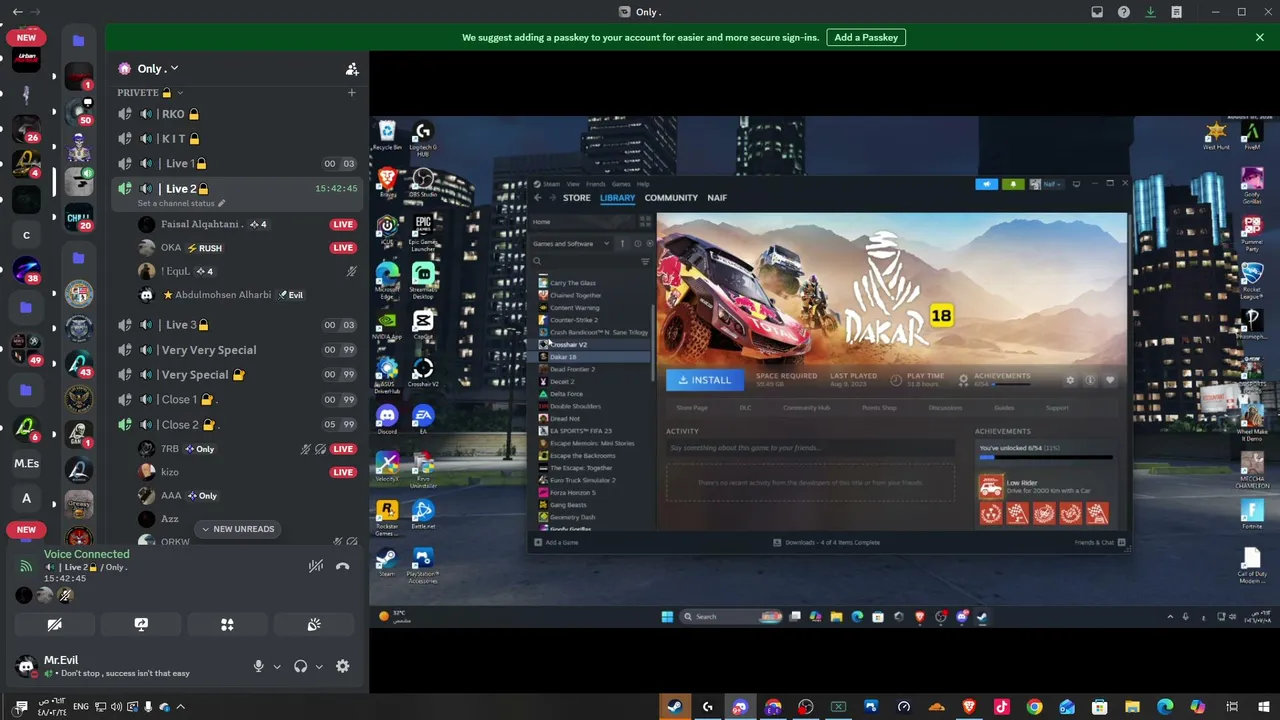Turn on camera in voice panel
The height and width of the screenshot is (720, 1280).
click(x=54, y=624)
